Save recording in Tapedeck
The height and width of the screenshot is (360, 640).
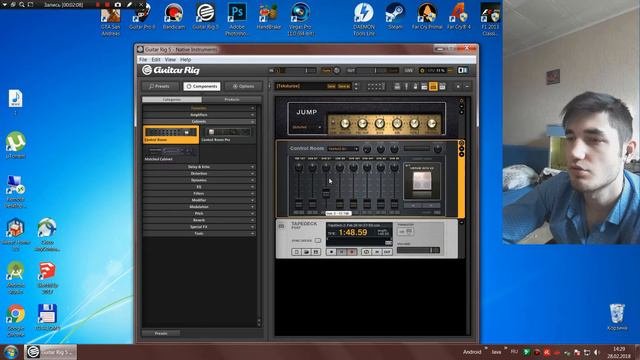(x=316, y=252)
